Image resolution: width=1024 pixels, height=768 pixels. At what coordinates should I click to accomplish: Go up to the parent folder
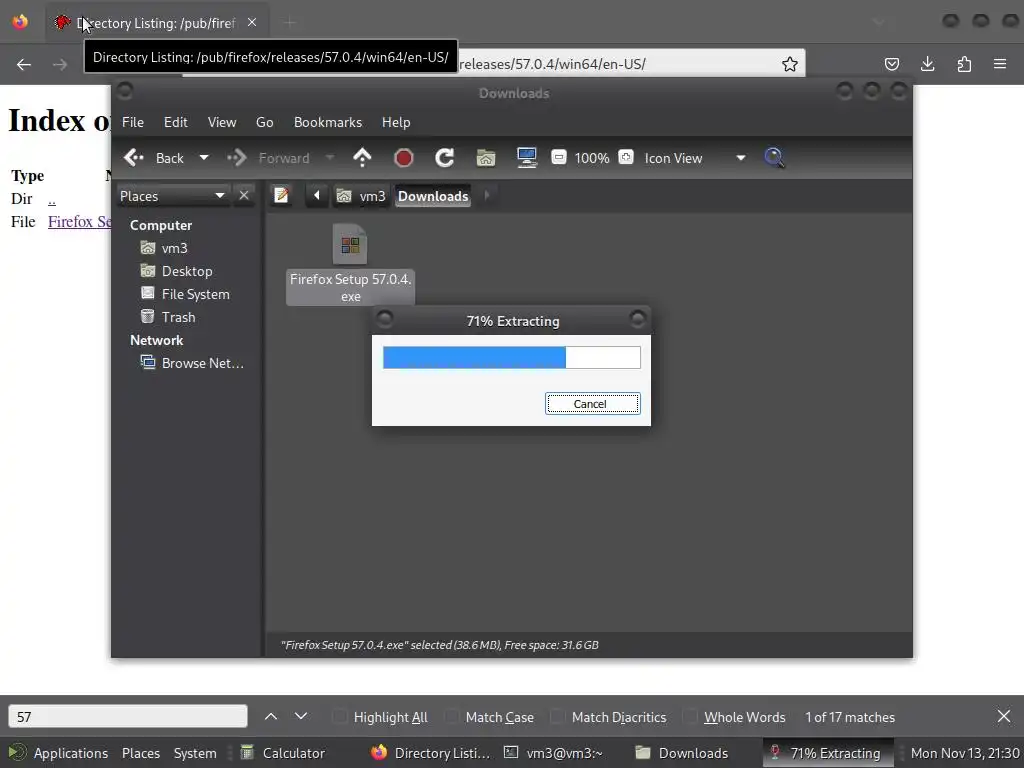point(362,158)
